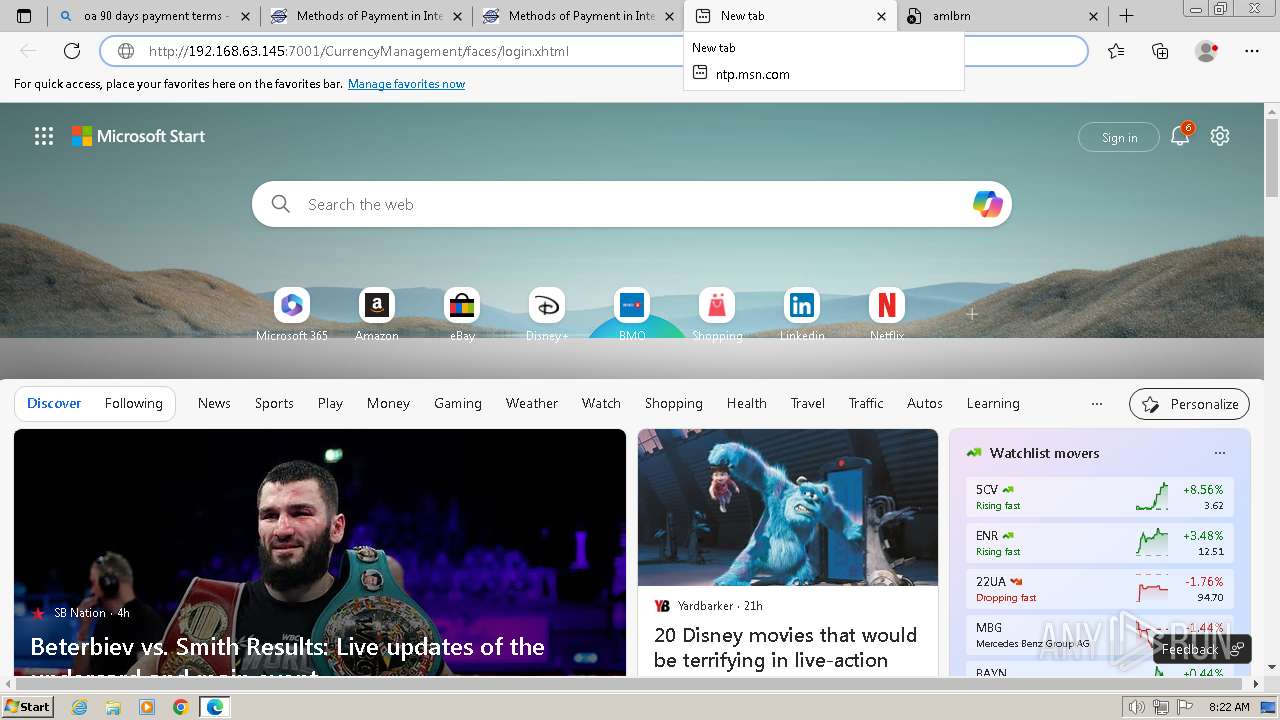Open the tab actions menu icon

pyautogui.click(x=24, y=16)
